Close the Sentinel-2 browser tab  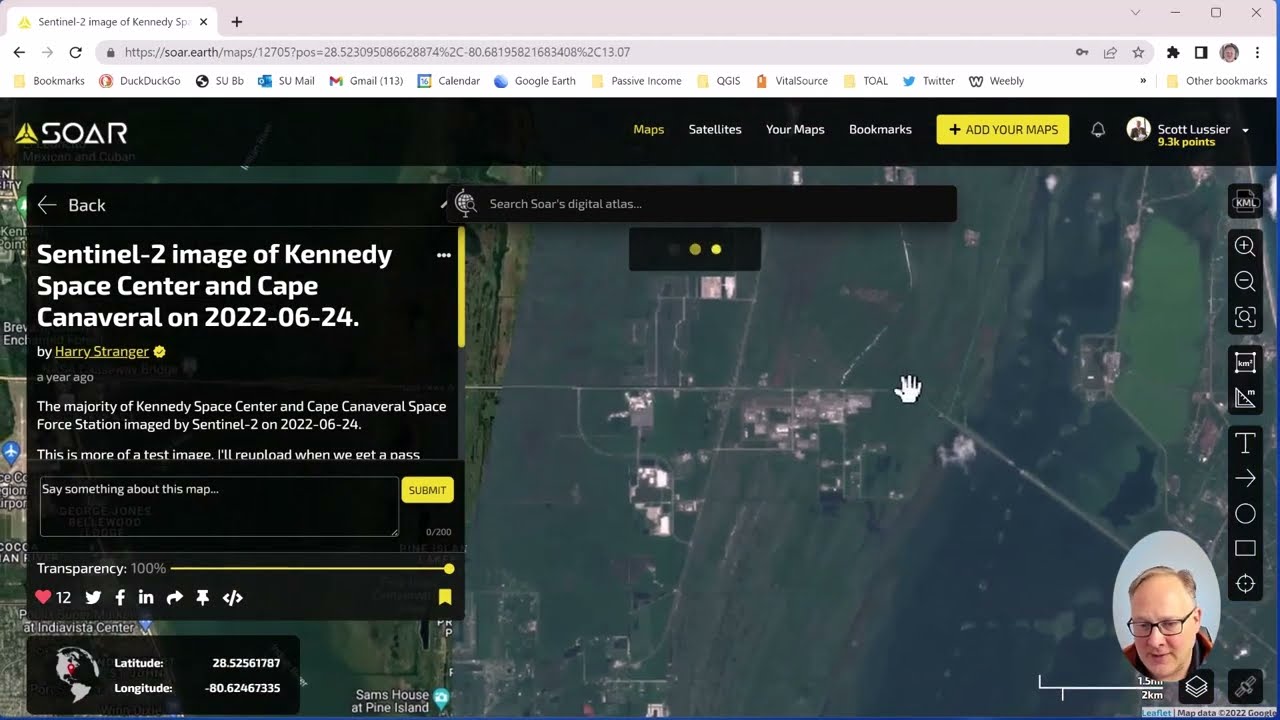(204, 22)
